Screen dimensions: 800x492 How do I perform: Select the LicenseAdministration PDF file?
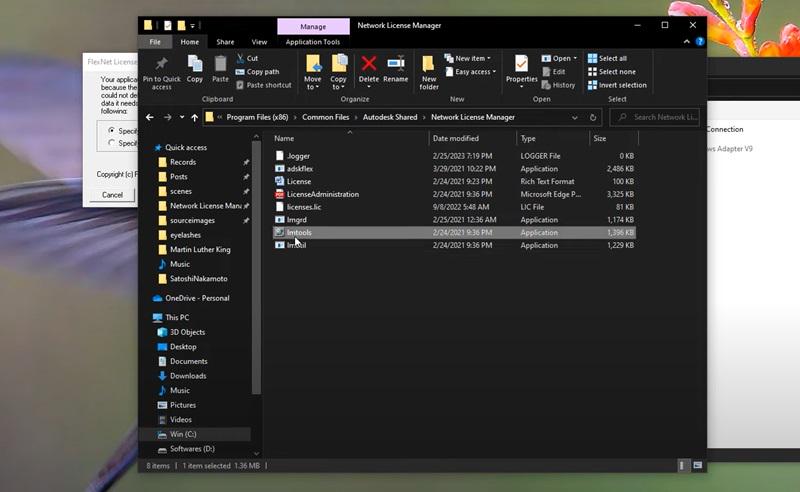click(454, 194)
